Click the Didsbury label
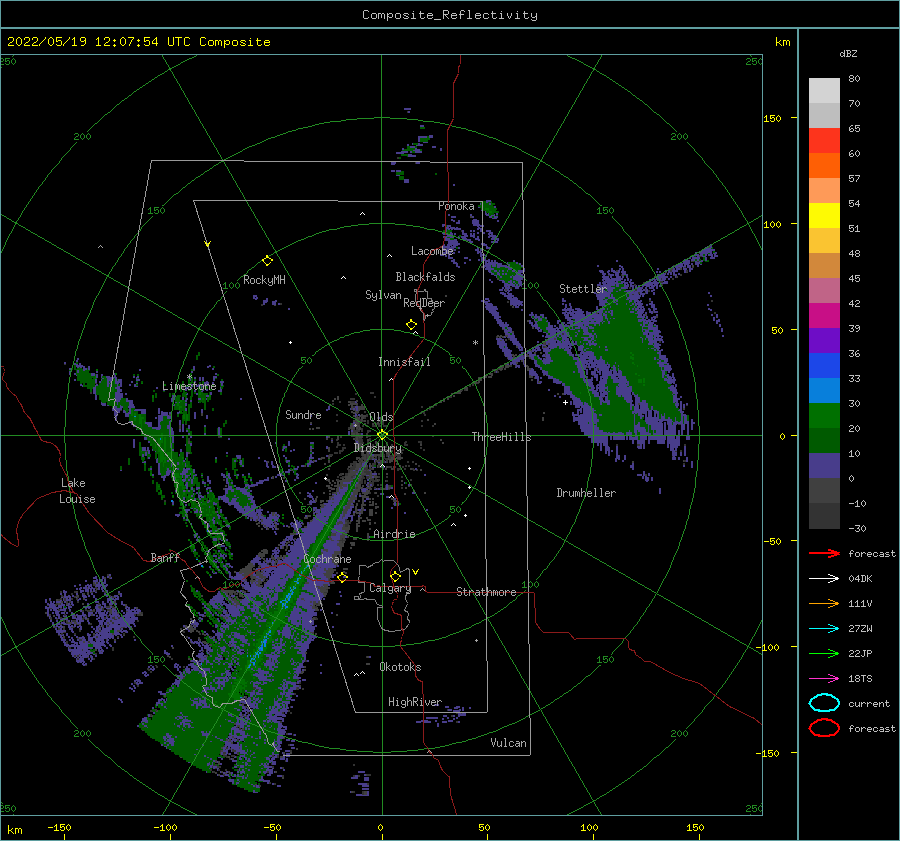The height and width of the screenshot is (841, 900). click(378, 448)
